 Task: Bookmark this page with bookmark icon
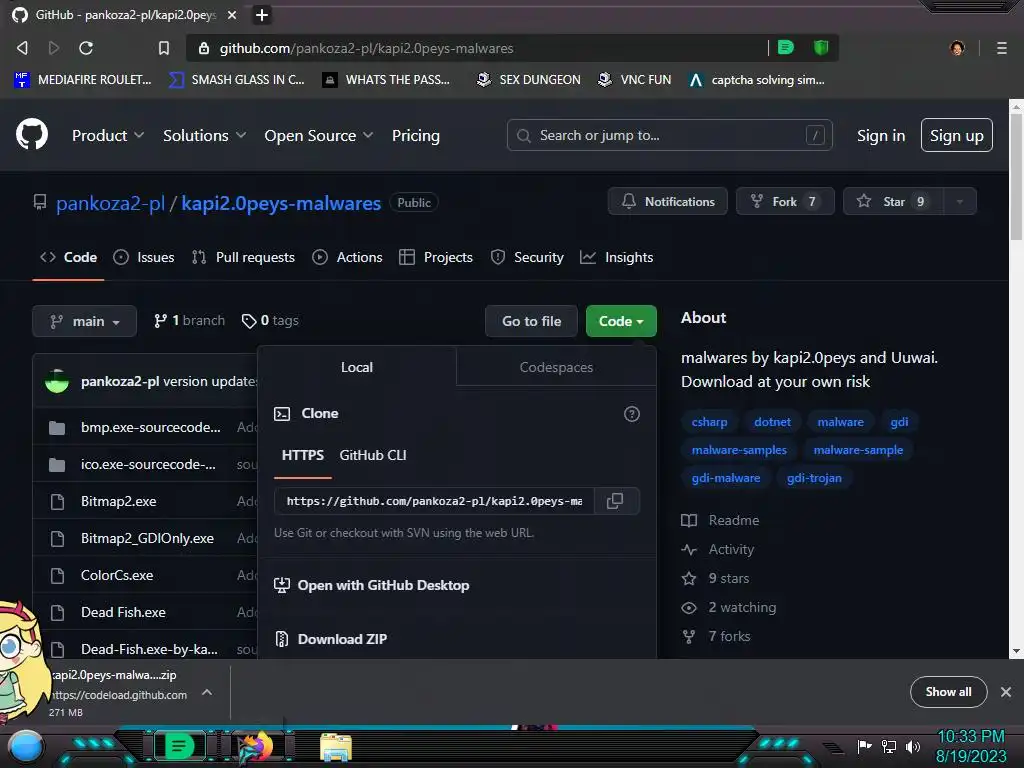[163, 48]
